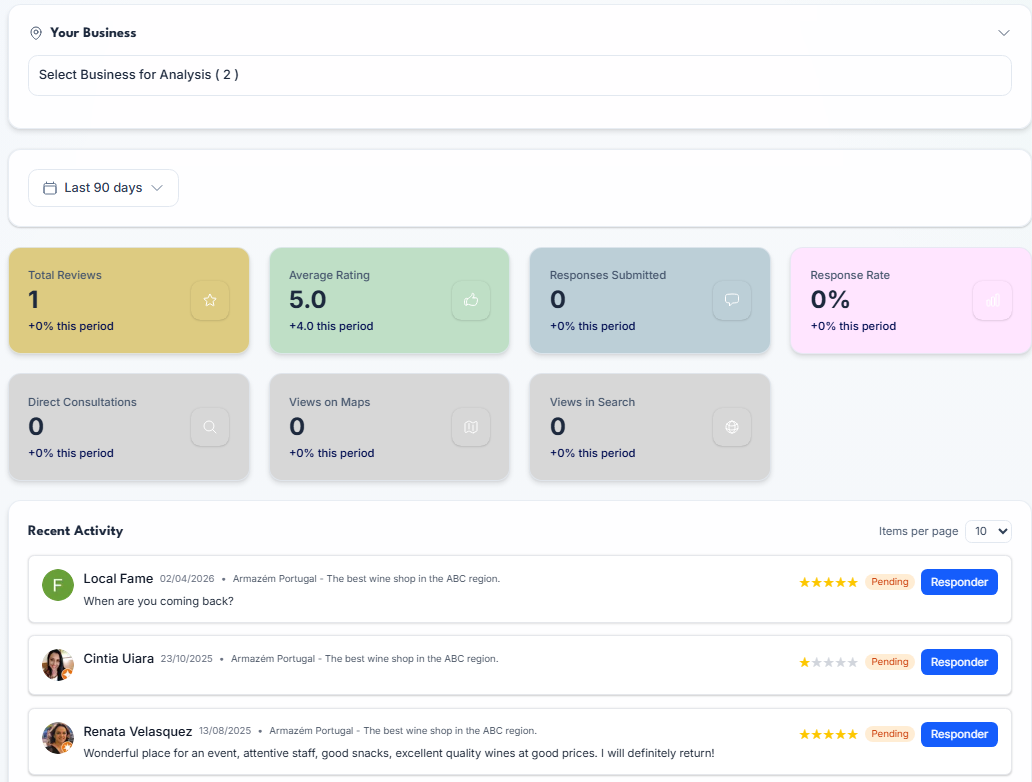
Task: Click the chart icon in Response Rate card
Action: pos(992,300)
